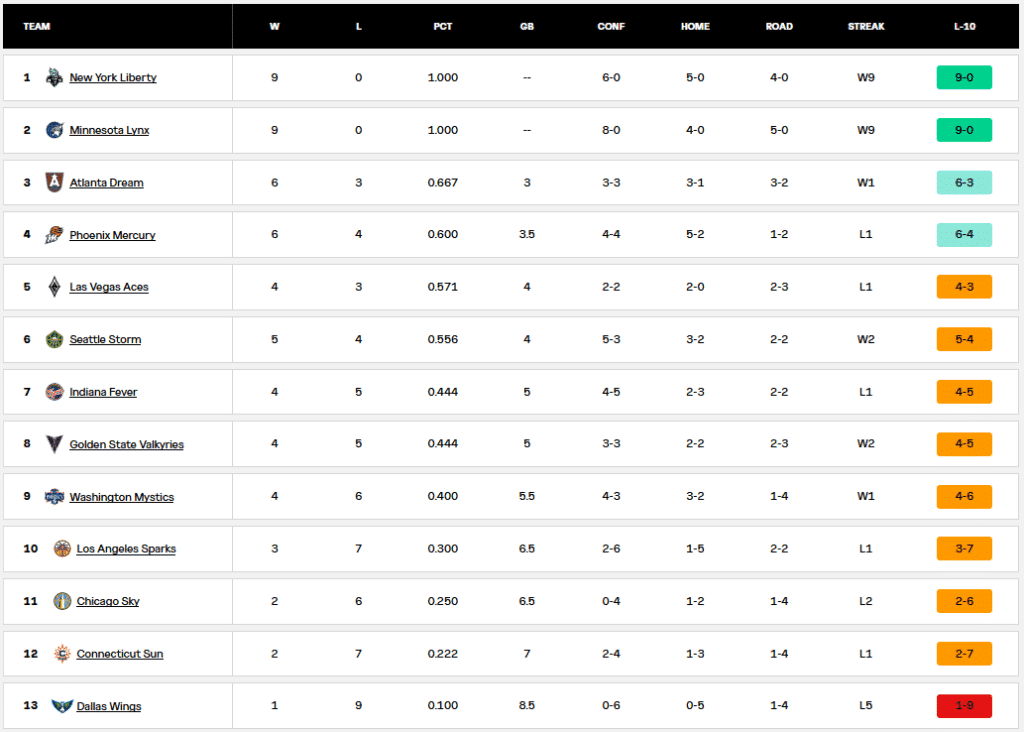Open the Los Angeles Sparks link

pos(126,549)
